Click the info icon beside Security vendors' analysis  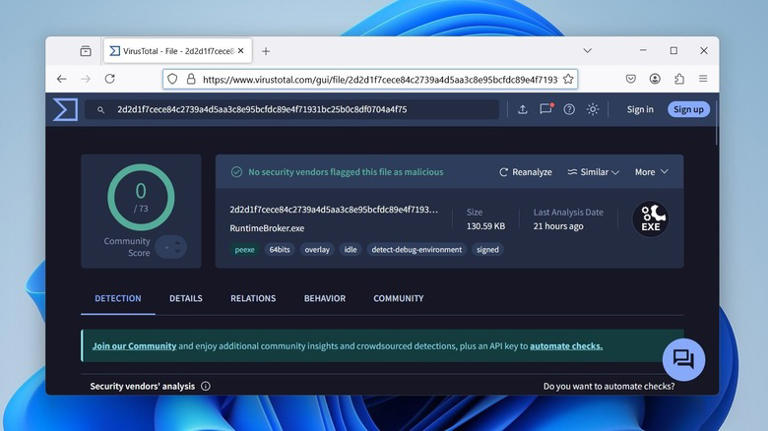point(206,386)
